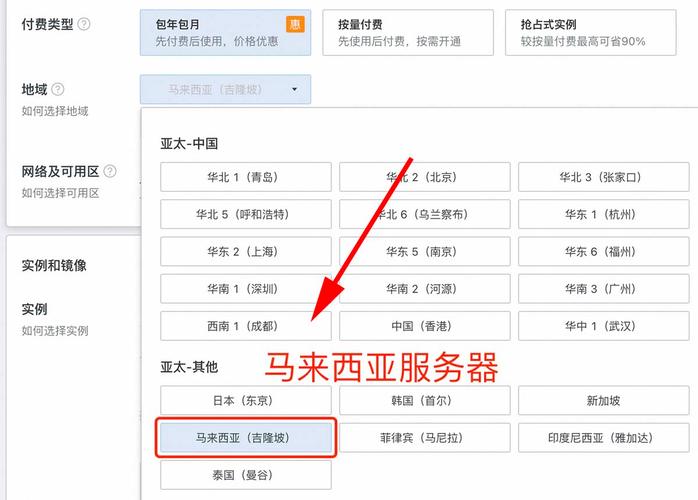Click help icon next to 付费类型
This screenshot has height=500, width=698.
pyautogui.click(x=84, y=24)
